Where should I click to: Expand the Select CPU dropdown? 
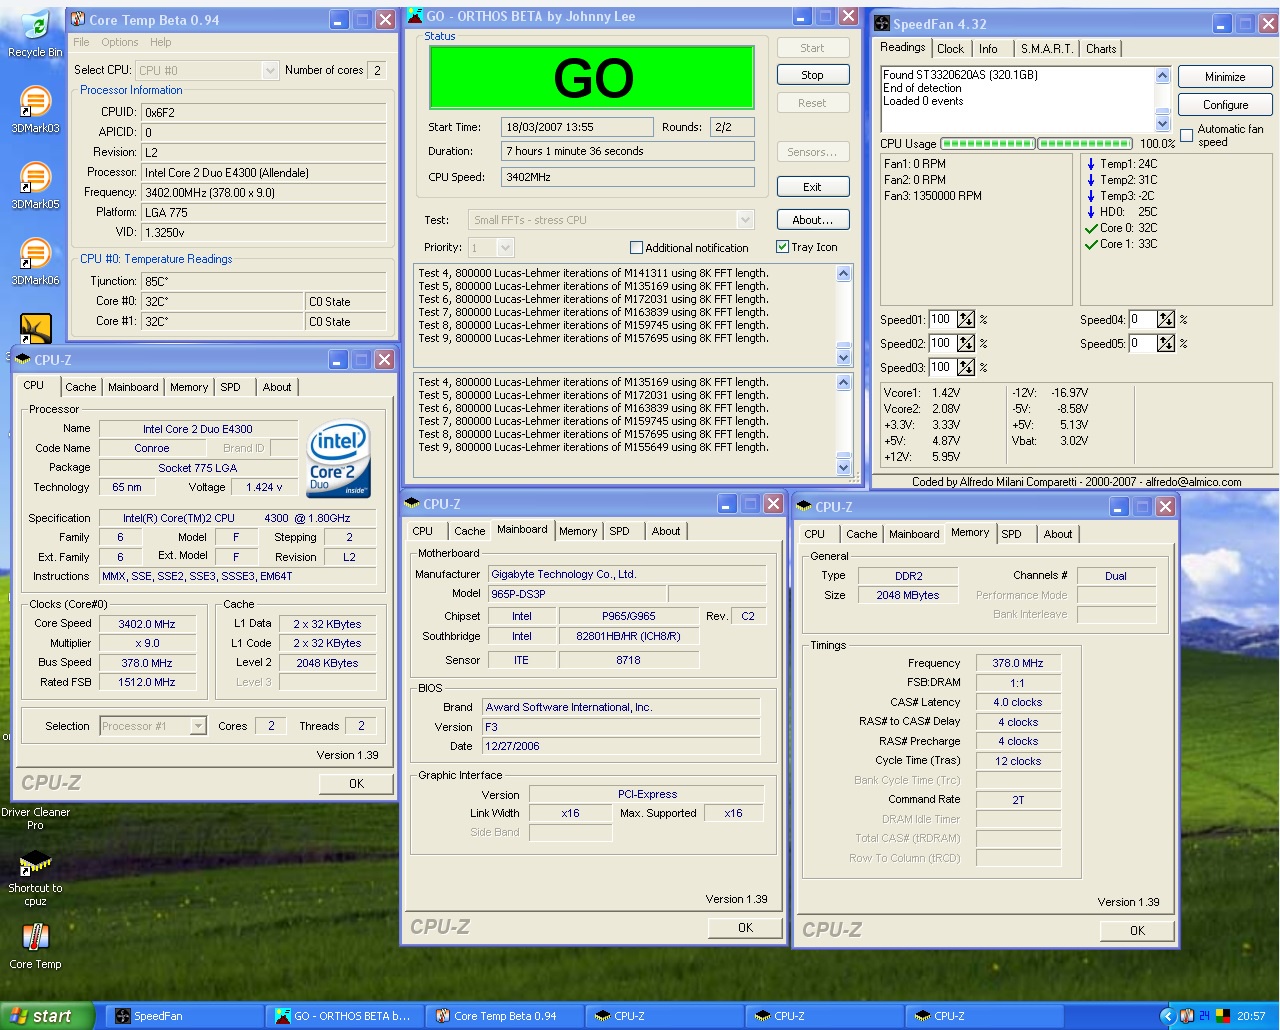tap(269, 70)
